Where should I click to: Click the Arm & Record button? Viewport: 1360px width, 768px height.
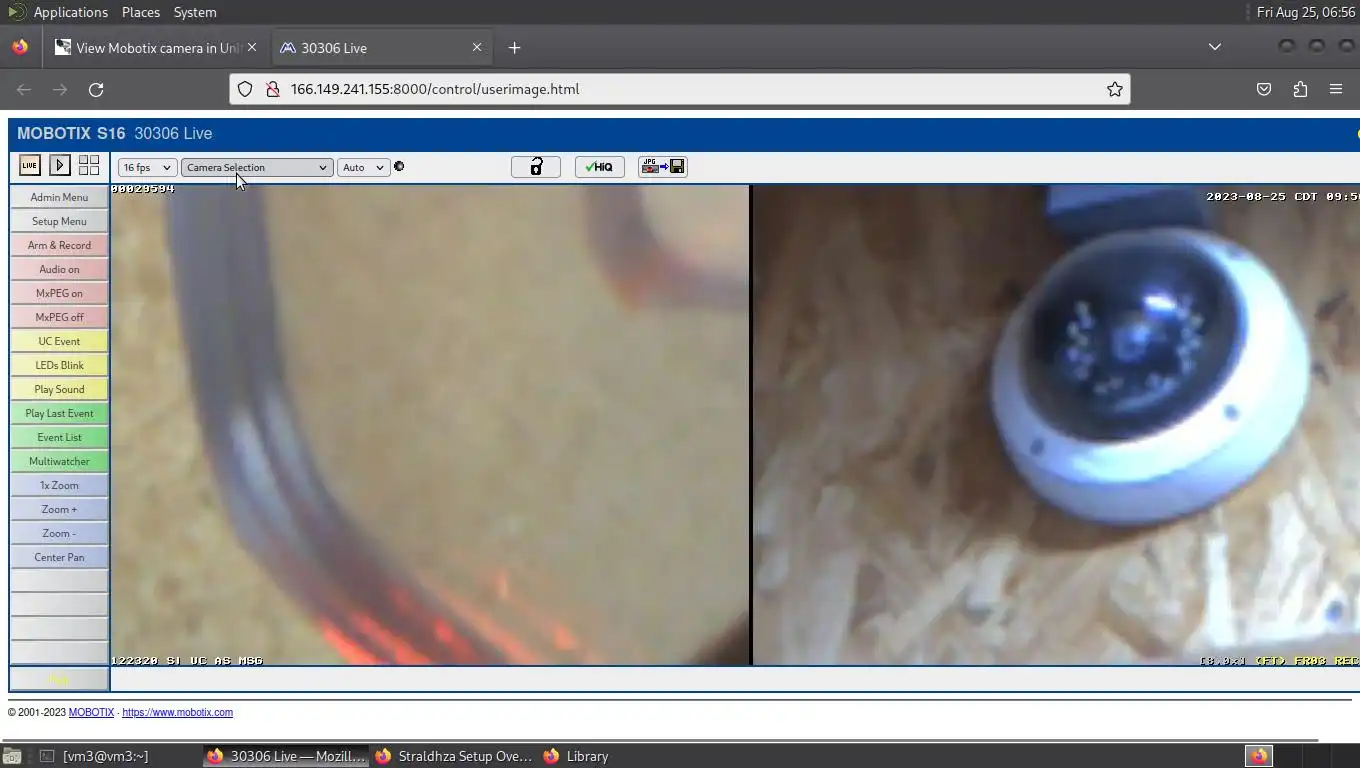point(59,245)
